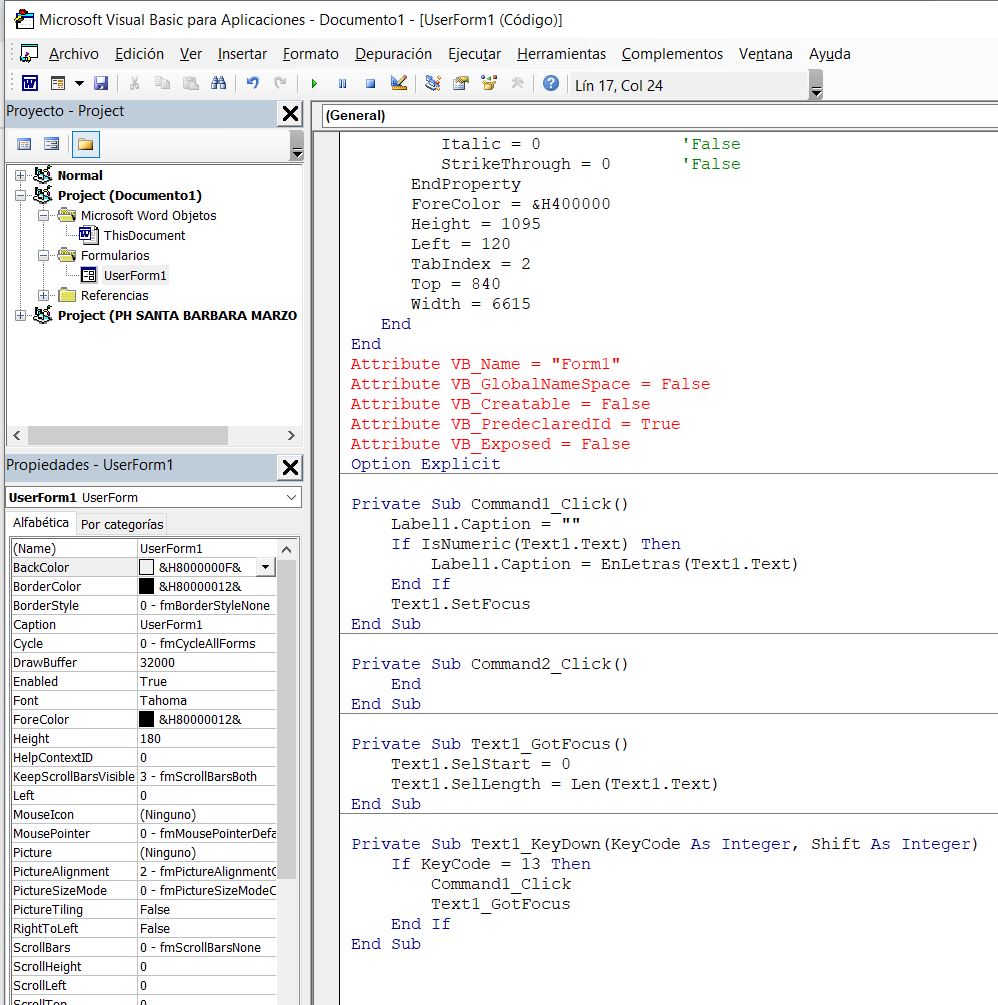Open the Ejecutar menu
Image resolution: width=998 pixels, height=1005 pixels.
tap(474, 54)
